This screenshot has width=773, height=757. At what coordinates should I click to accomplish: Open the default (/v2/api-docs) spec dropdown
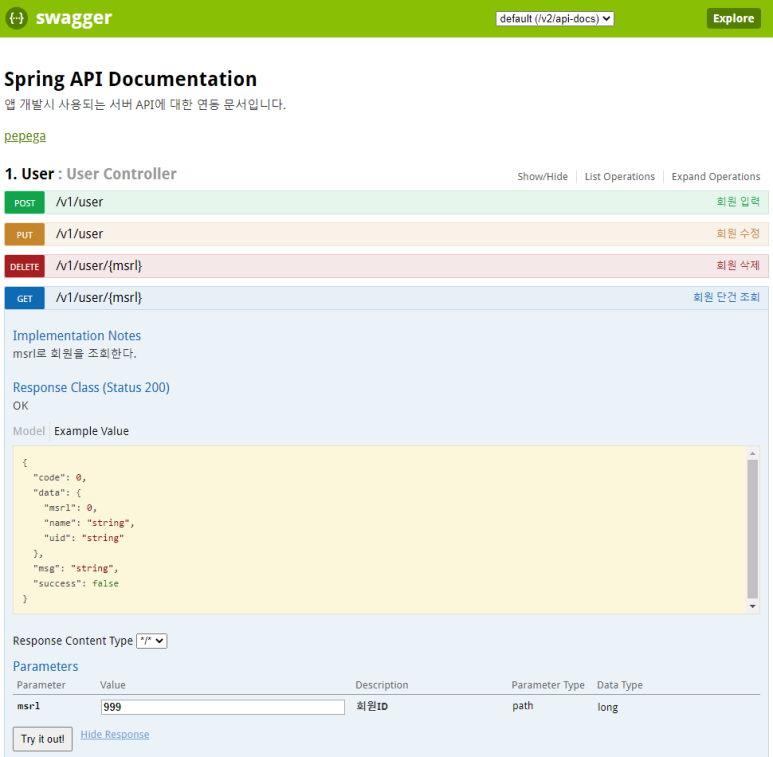[555, 19]
